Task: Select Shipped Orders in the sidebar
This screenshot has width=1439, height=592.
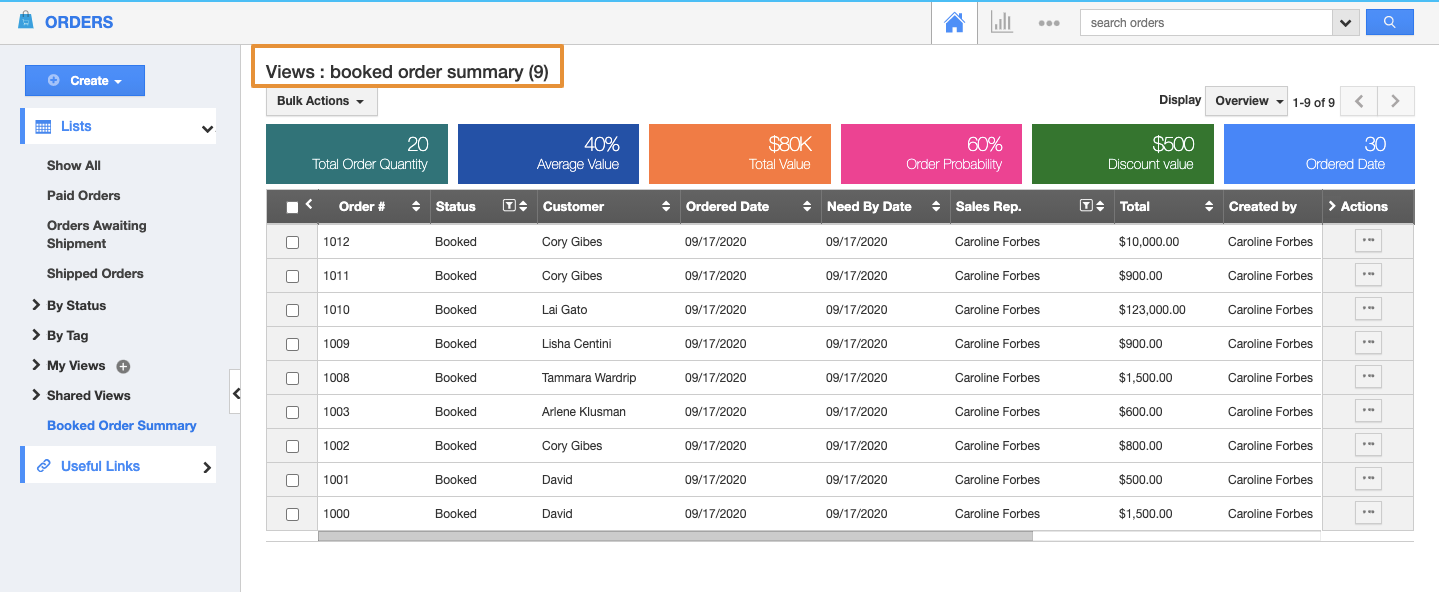Action: tap(95, 273)
